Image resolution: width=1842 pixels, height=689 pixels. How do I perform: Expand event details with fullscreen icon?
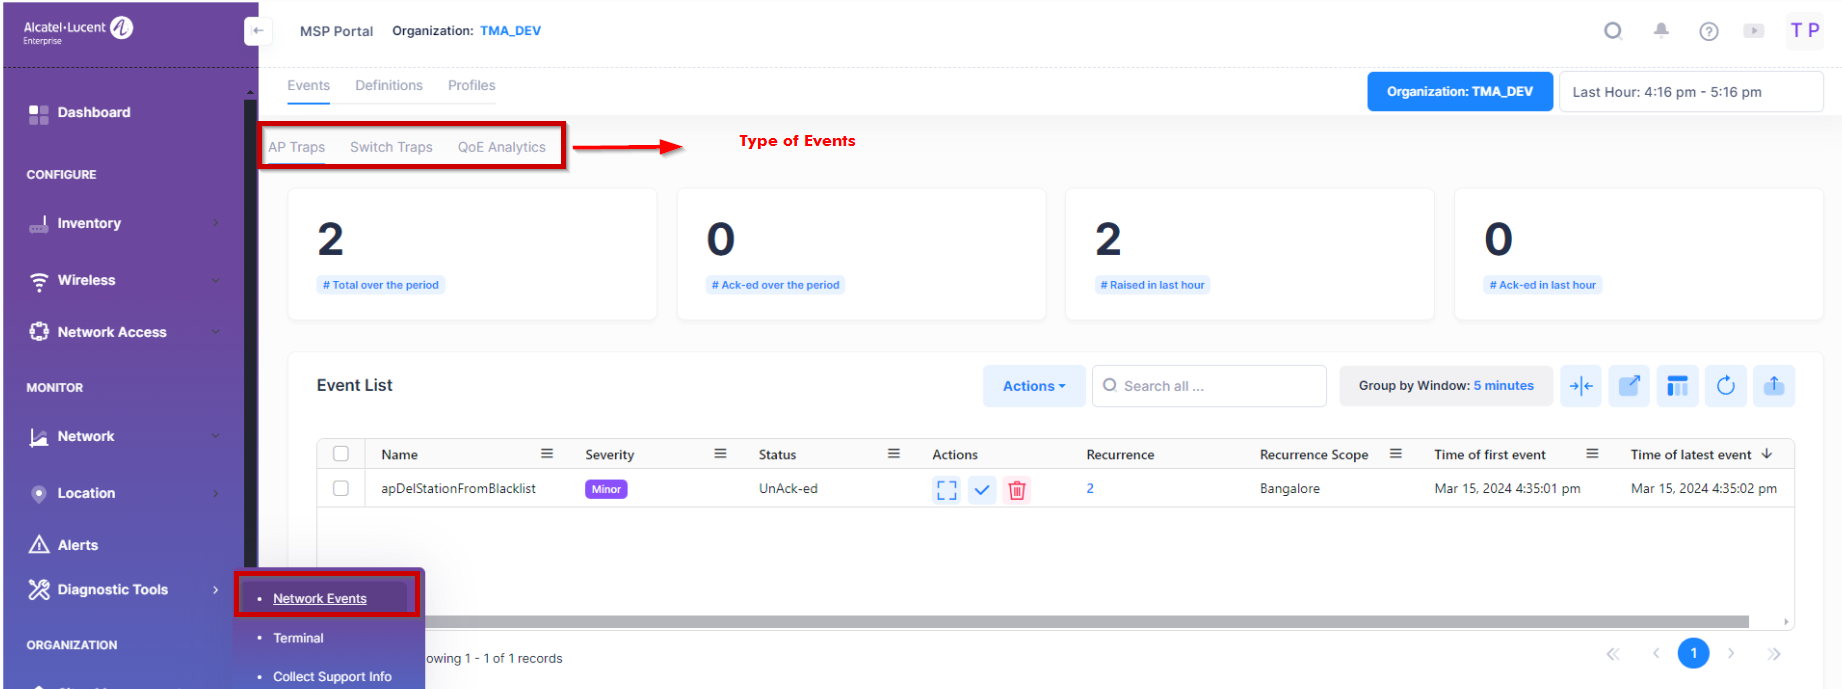(x=946, y=490)
